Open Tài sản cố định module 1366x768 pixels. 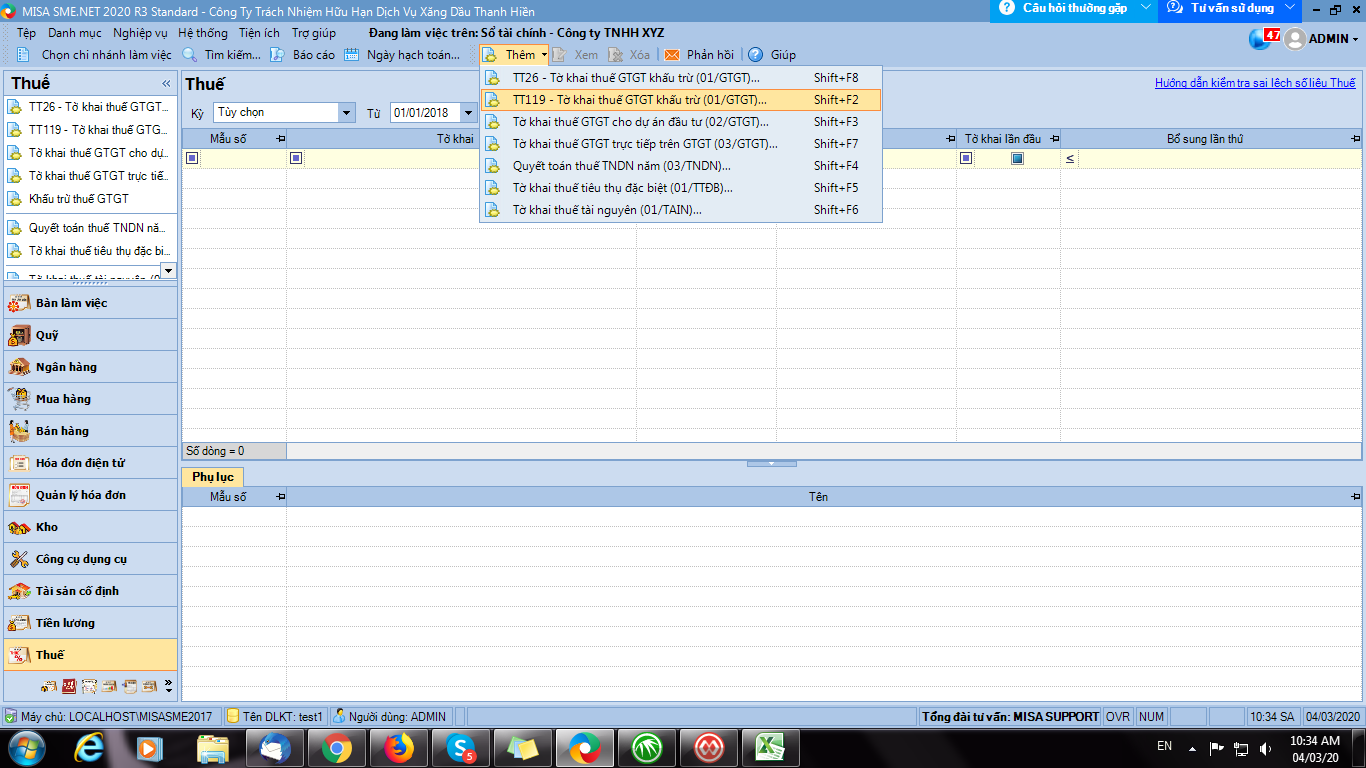point(90,591)
